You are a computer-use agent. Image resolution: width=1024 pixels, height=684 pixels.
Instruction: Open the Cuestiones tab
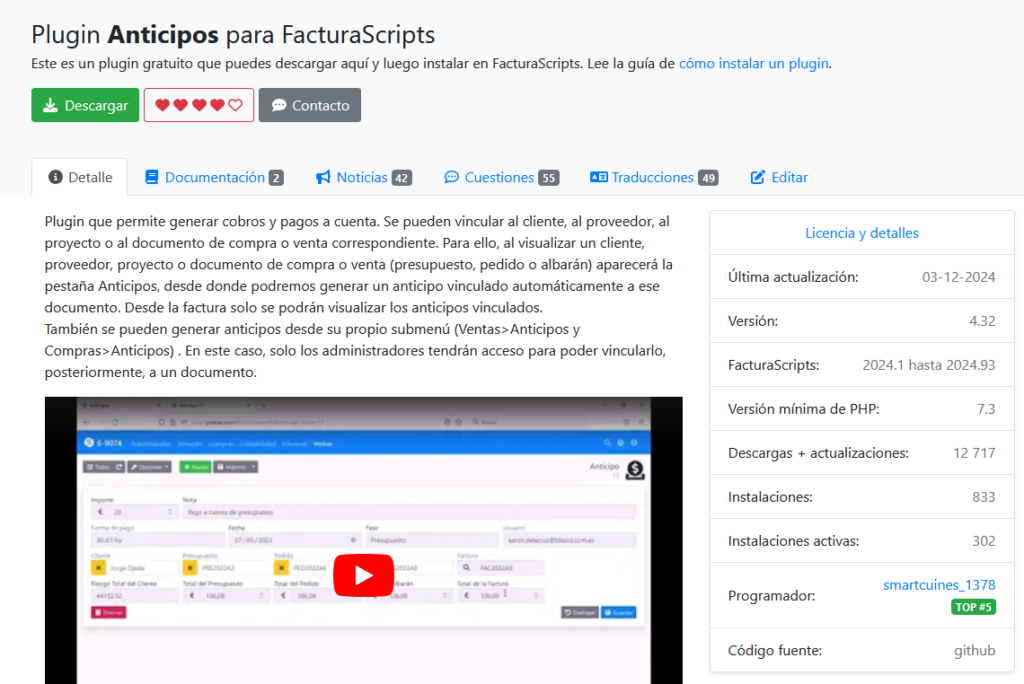501,177
